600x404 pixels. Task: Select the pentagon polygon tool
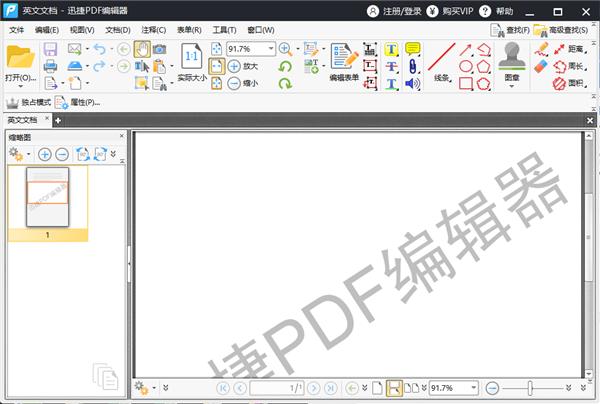point(483,66)
